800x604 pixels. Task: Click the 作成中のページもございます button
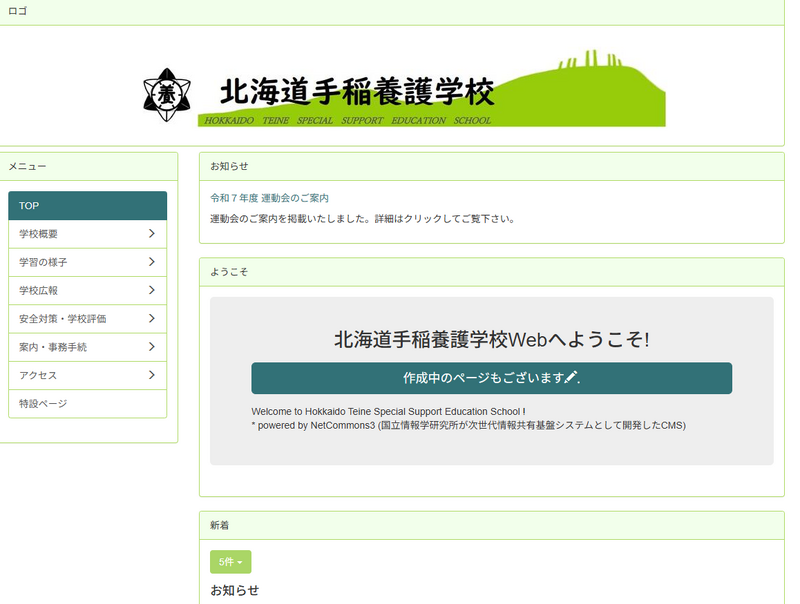pos(491,378)
